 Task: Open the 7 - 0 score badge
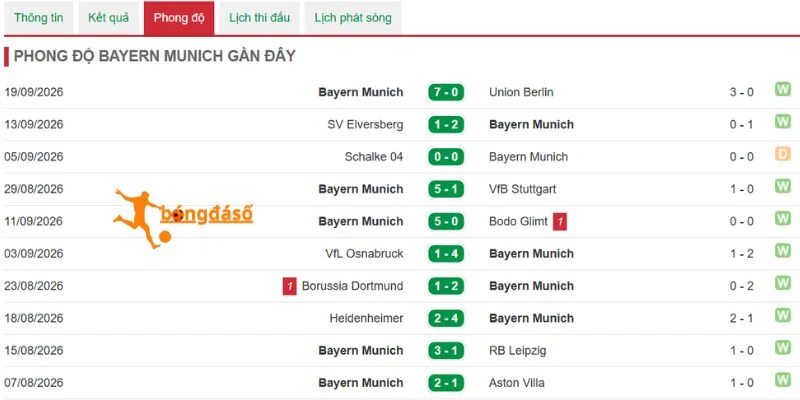pyautogui.click(x=446, y=92)
